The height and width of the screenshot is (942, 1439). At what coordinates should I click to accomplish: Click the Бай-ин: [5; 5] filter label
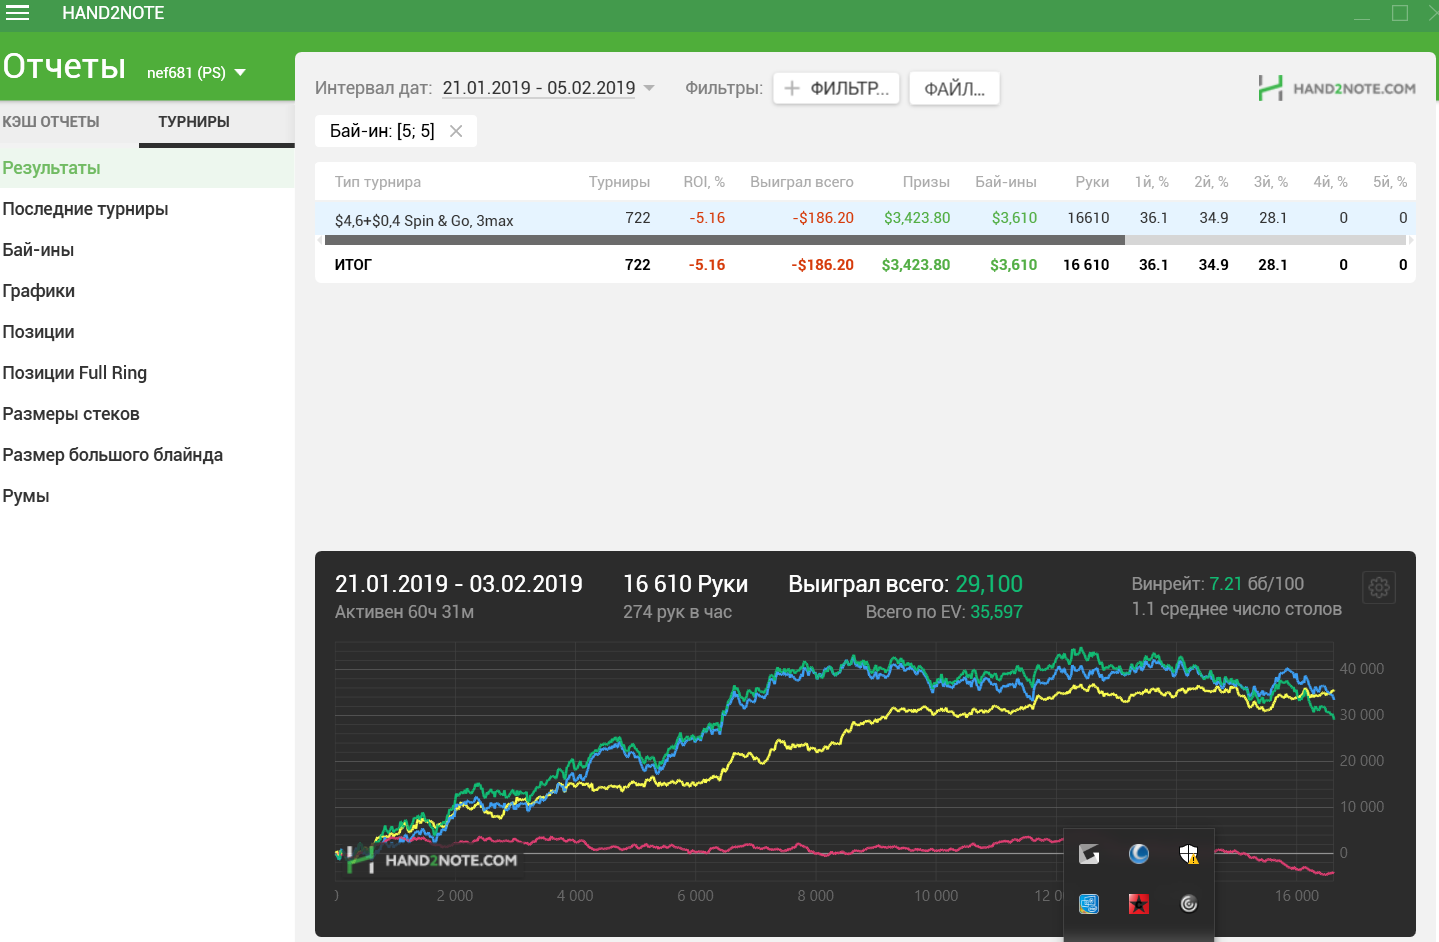[x=382, y=131]
